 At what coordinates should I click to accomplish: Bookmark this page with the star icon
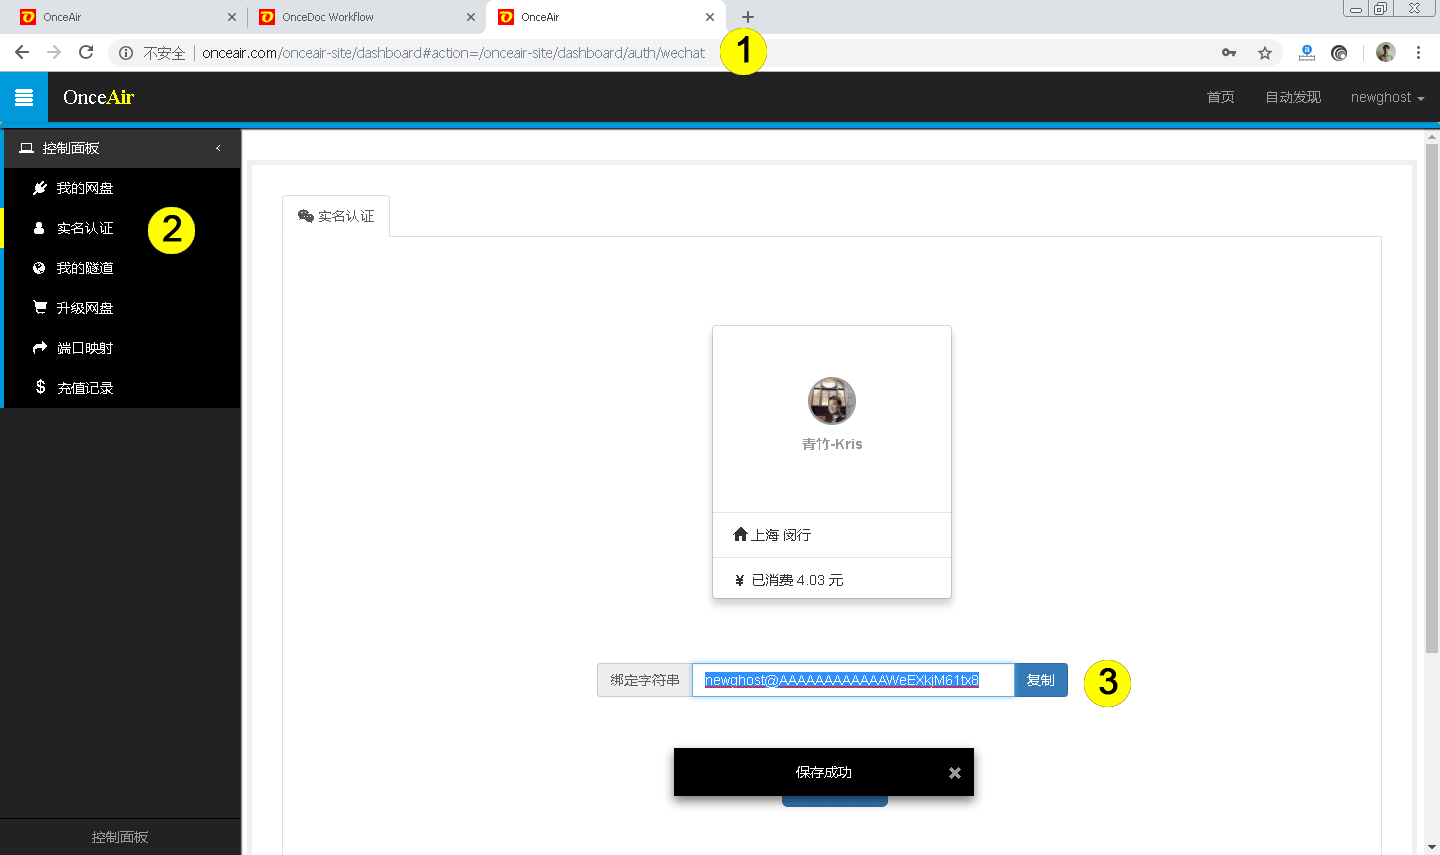1265,53
